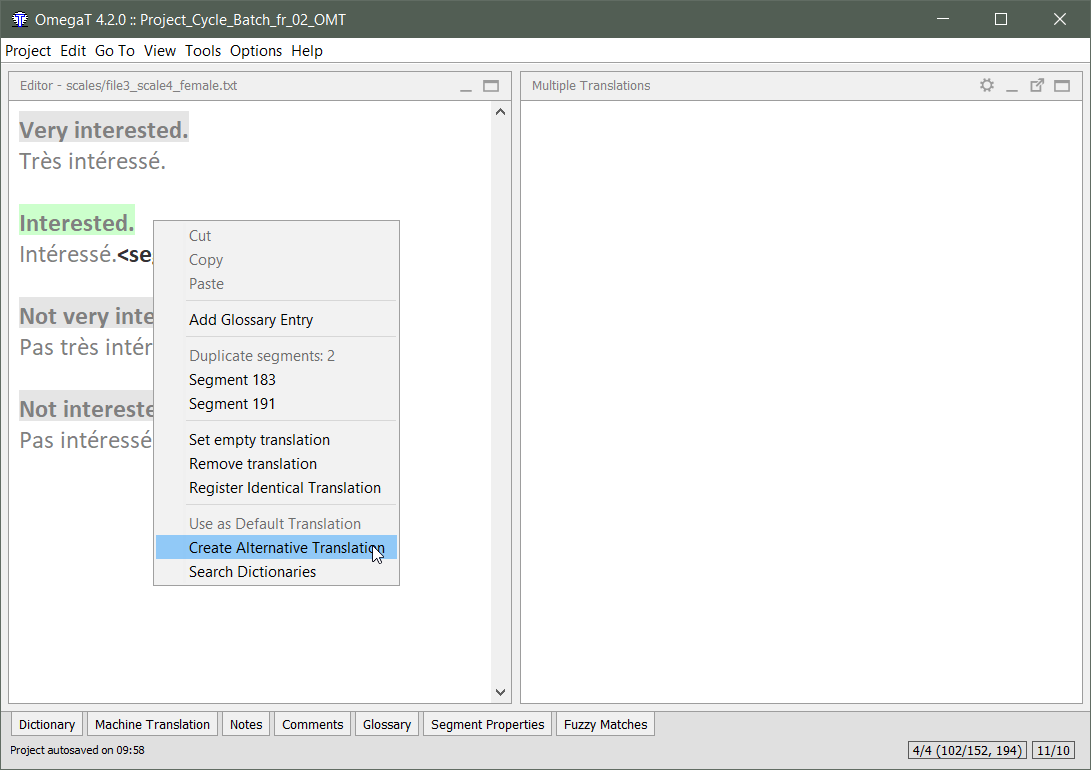Show the Machine Translation pane
The height and width of the screenshot is (770, 1091).
click(x=152, y=724)
